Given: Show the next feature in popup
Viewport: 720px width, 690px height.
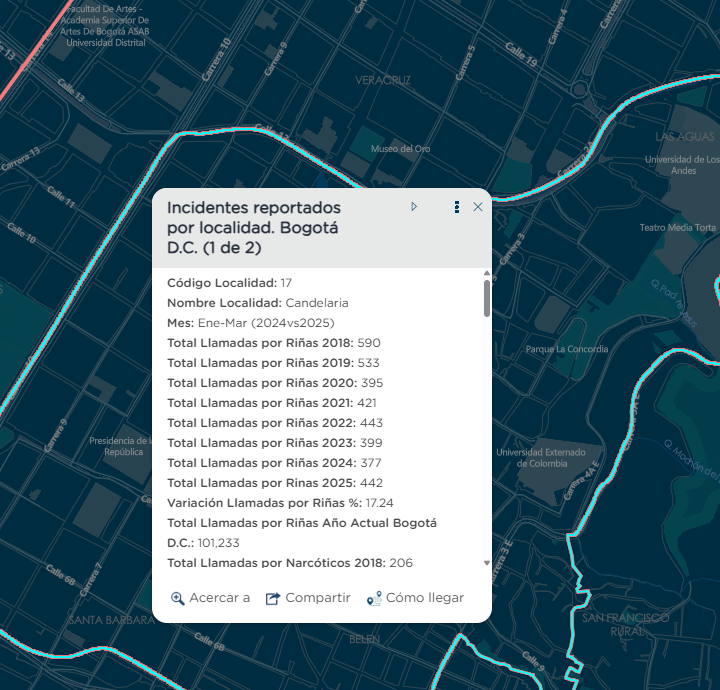Looking at the screenshot, I should [414, 207].
